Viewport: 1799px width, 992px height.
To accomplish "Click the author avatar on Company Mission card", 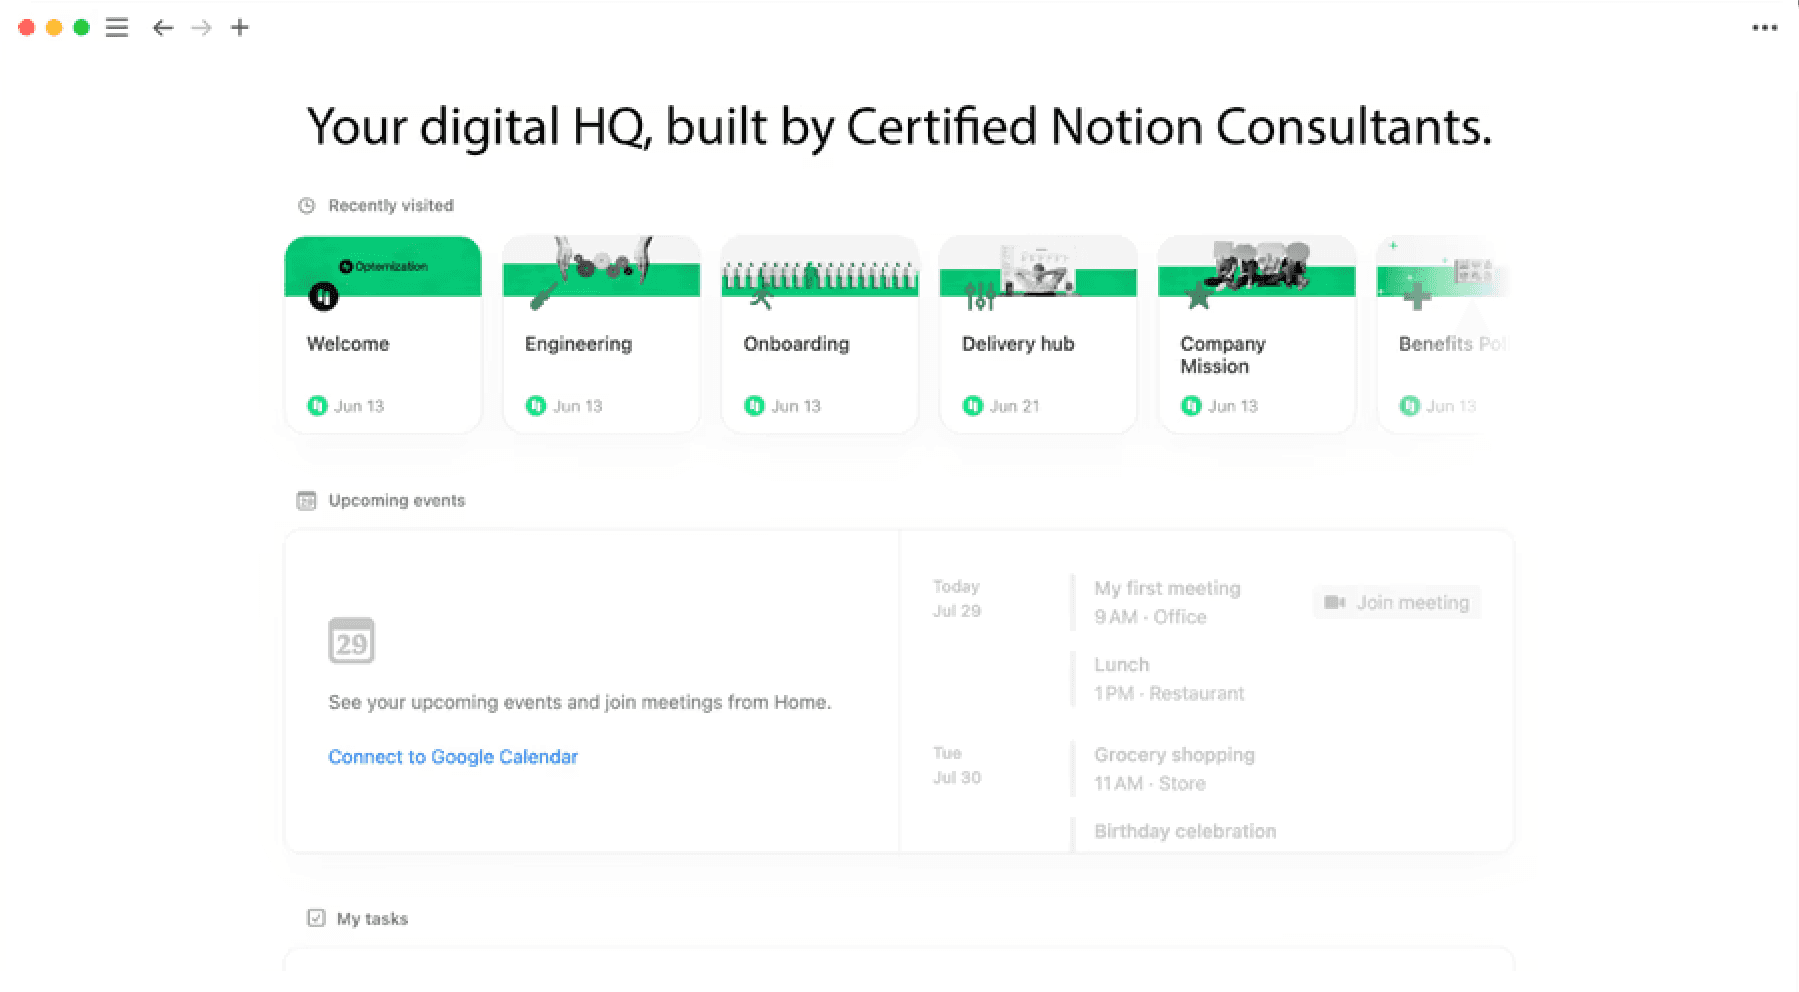I will pos(1191,406).
